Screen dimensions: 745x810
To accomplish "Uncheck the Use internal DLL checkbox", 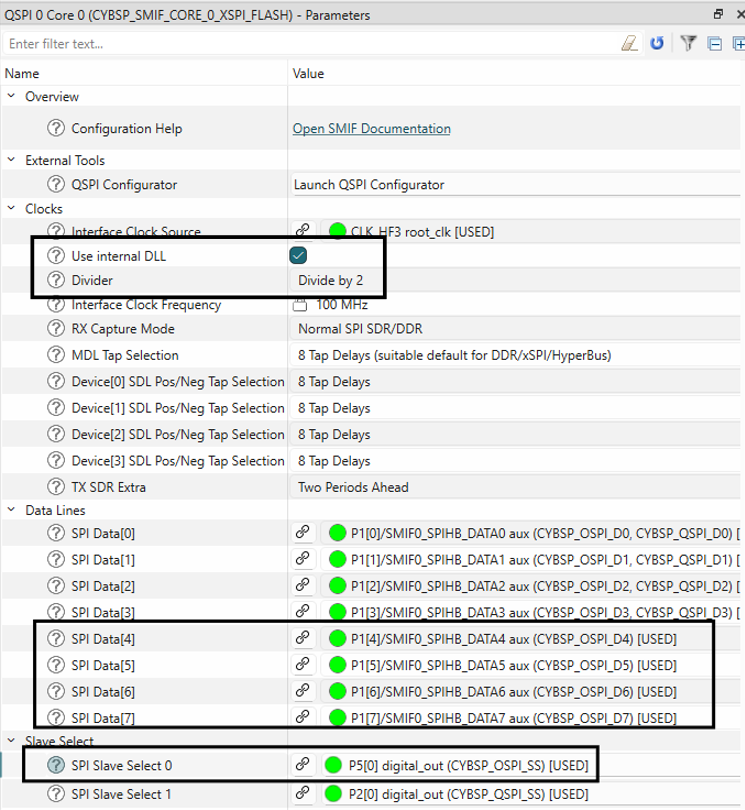I will pyautogui.click(x=297, y=256).
